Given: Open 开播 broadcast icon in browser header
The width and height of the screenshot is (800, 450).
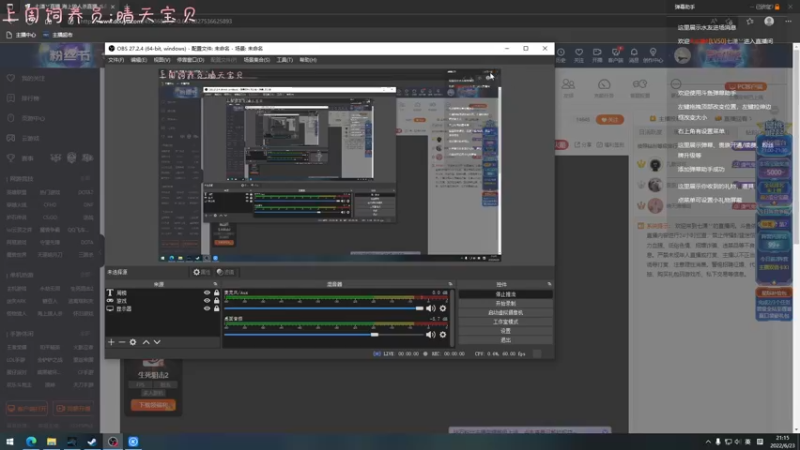Looking at the screenshot, I should (x=597, y=55).
